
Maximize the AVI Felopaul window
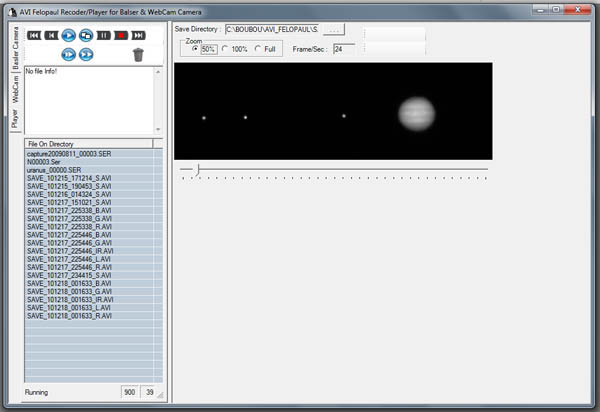556,10
